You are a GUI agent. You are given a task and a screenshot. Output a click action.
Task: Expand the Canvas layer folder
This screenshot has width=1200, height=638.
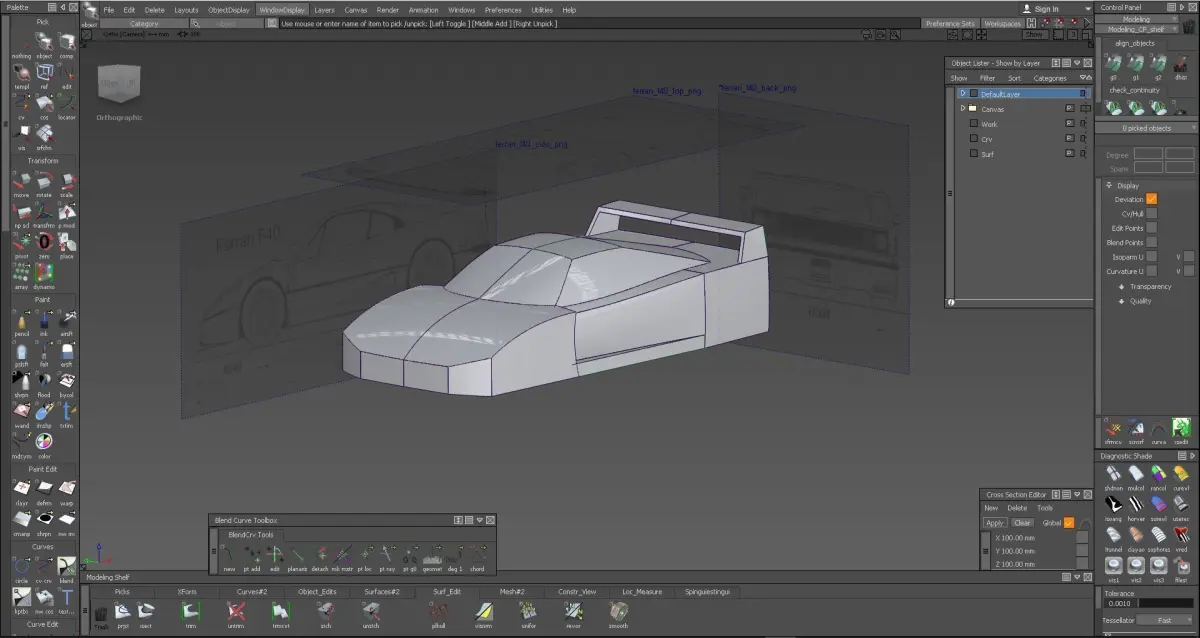click(x=962, y=108)
